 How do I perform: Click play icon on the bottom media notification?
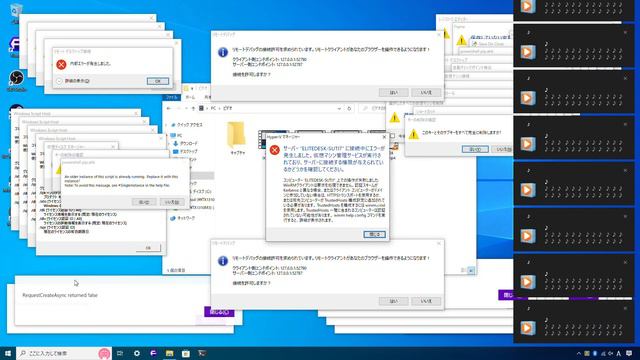(x=527, y=327)
